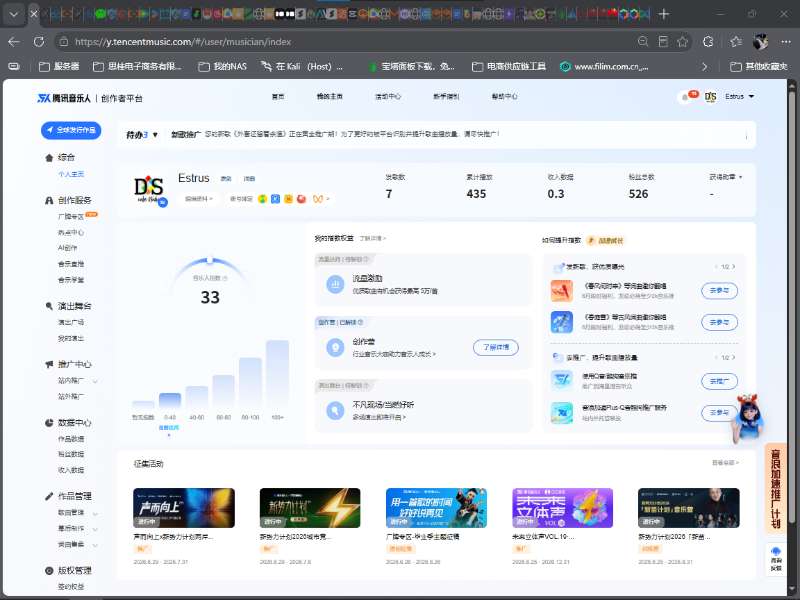The image size is (800, 600).
Task: Click the 40-60 index range bar
Action: (x=197, y=396)
